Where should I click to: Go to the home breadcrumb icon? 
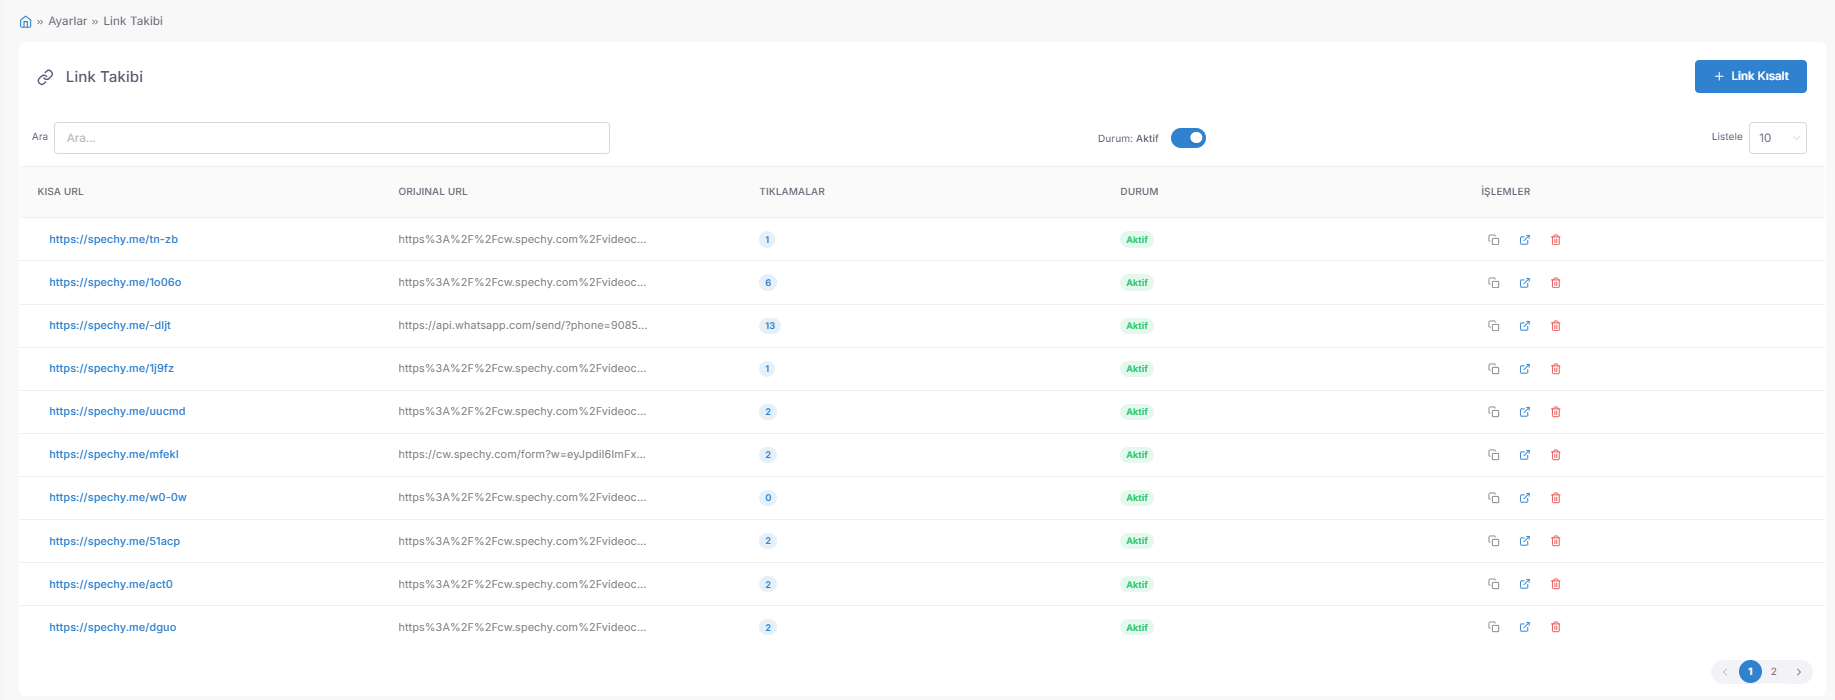(26, 21)
